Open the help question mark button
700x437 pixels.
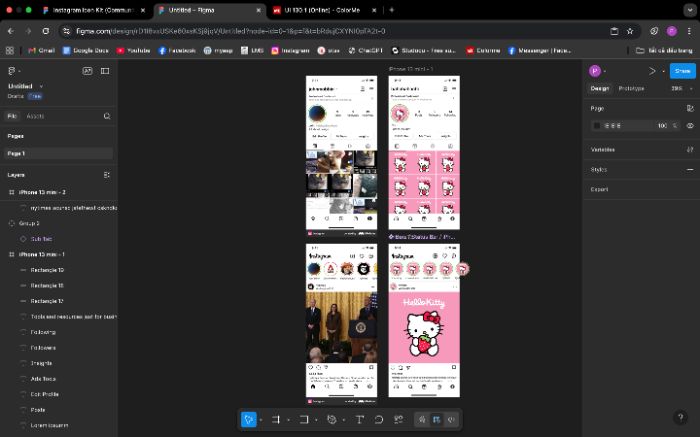pyautogui.click(x=680, y=417)
